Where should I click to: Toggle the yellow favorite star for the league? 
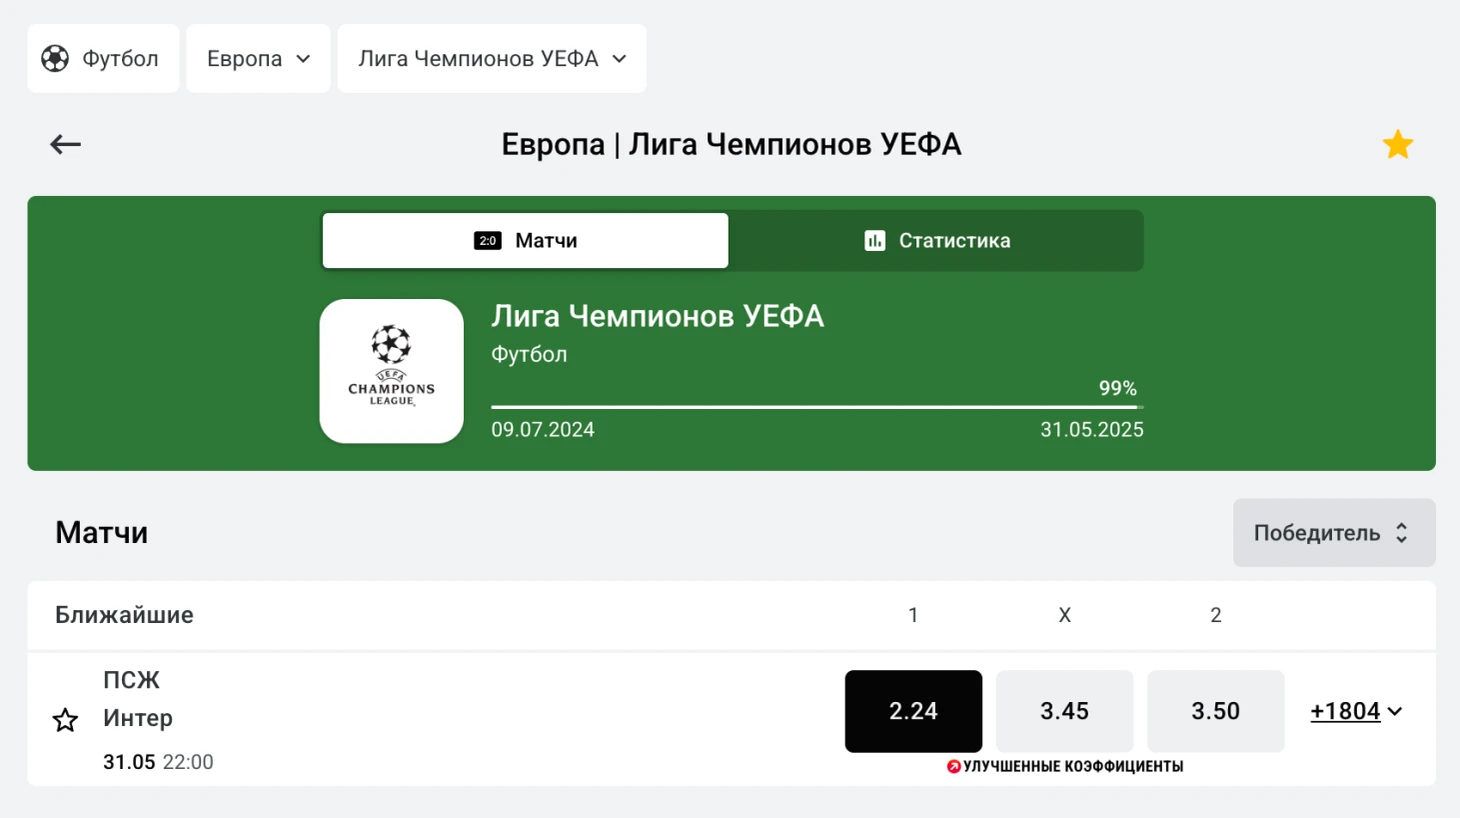click(x=1397, y=145)
